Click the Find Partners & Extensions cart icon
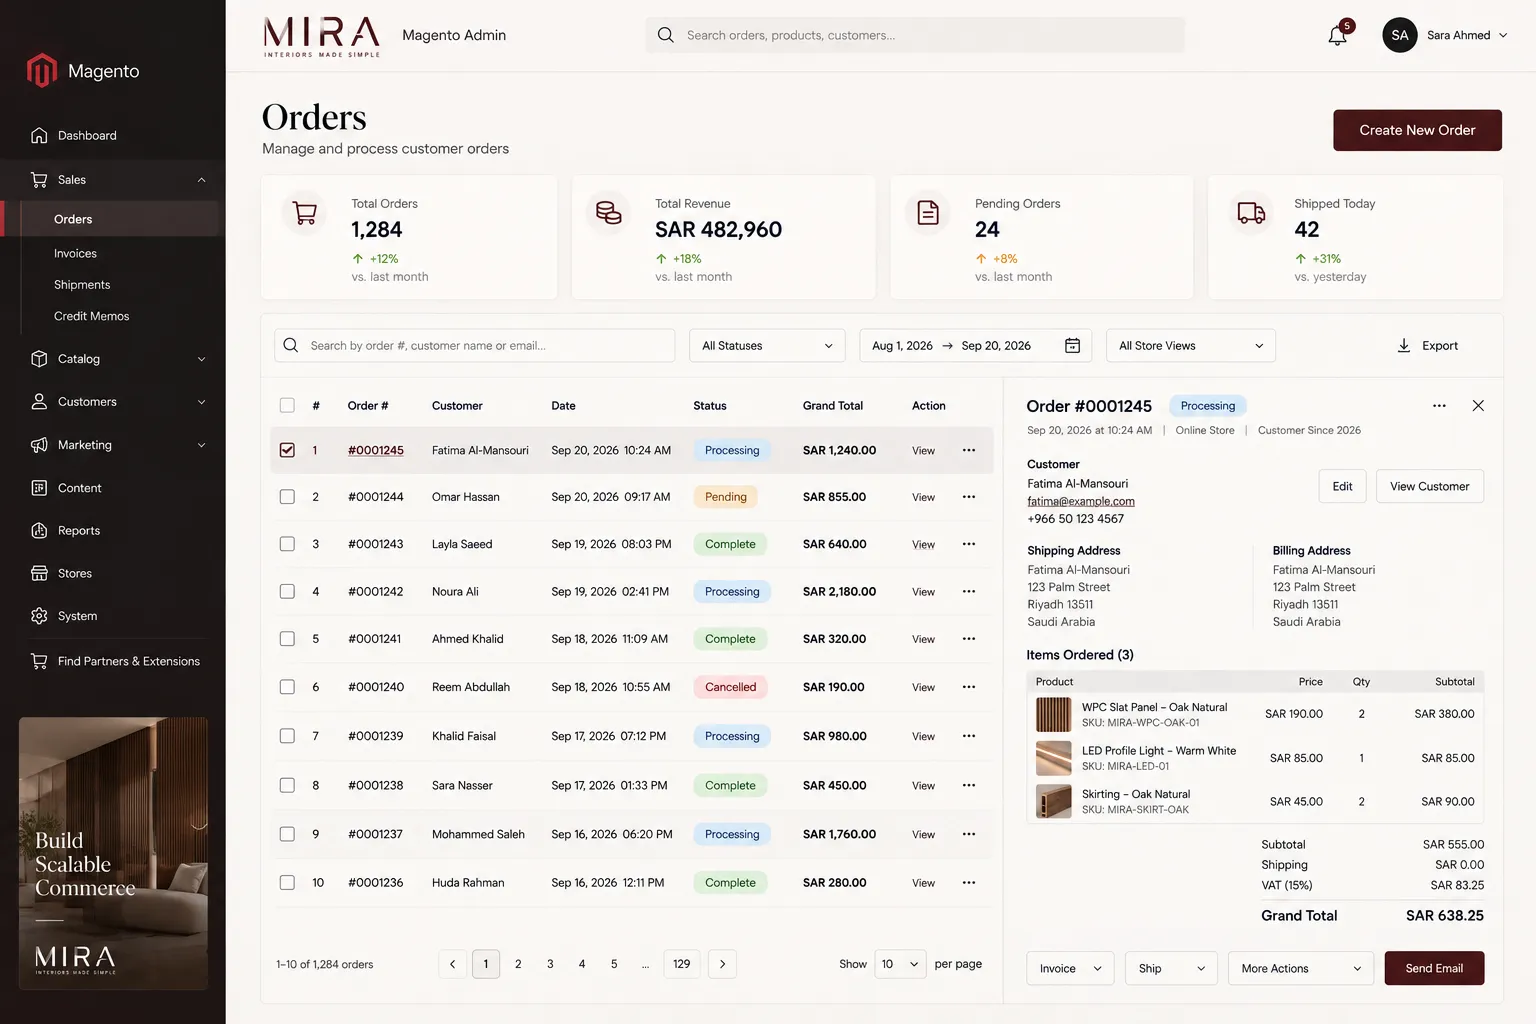Viewport: 1536px width, 1024px height. (x=39, y=661)
